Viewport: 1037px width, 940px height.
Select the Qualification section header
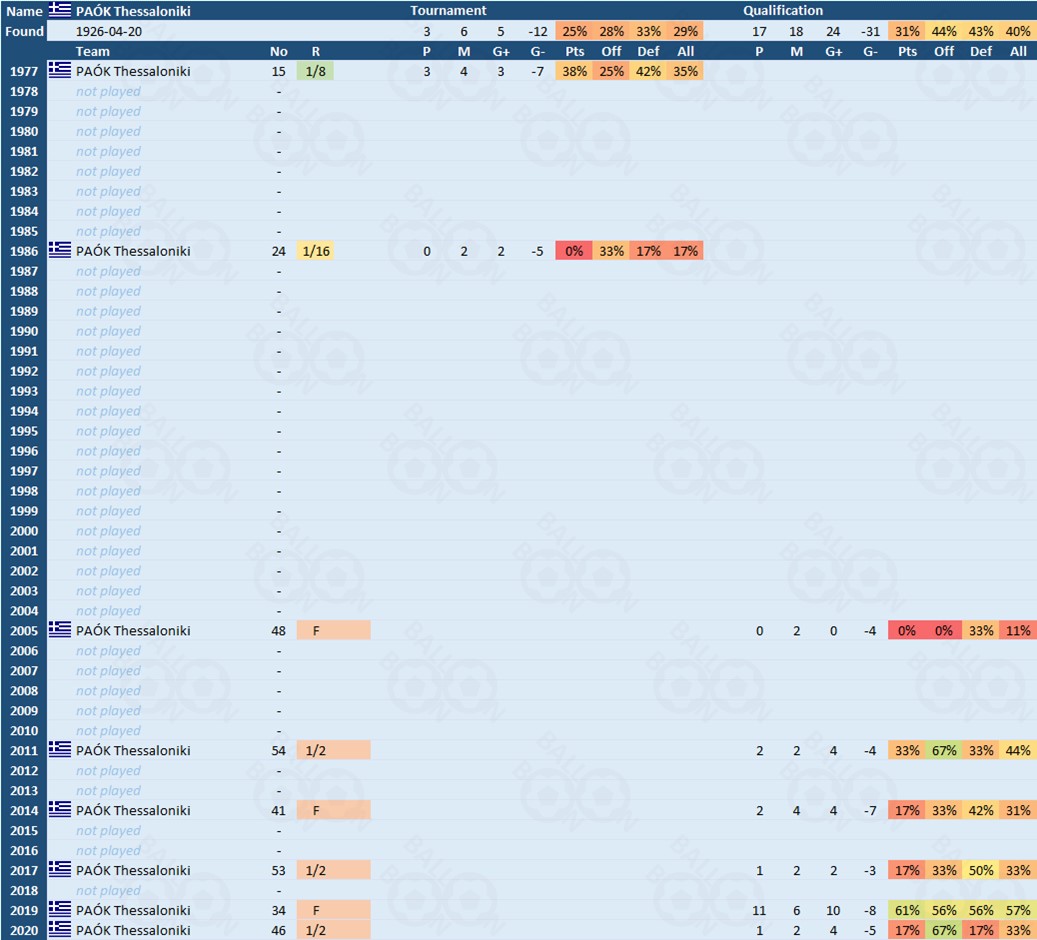click(x=783, y=11)
